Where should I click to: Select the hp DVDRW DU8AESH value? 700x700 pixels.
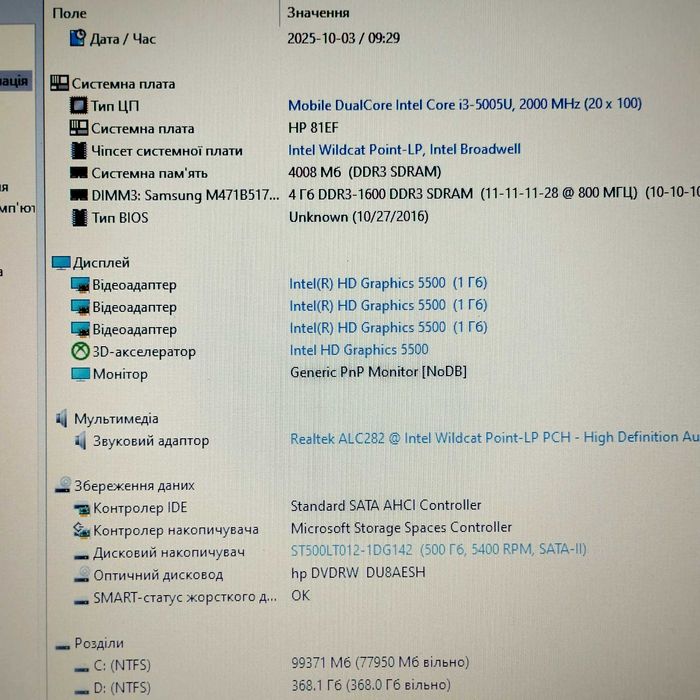tap(358, 572)
